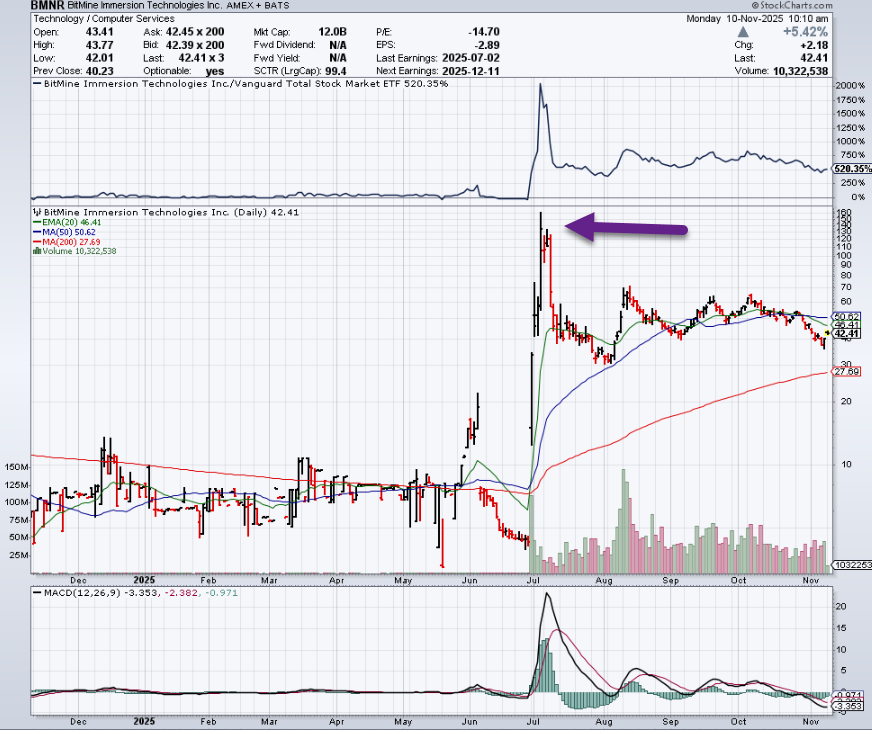Screen dimensions: 872x734
Task: Click the MA(200) red legend marker
Action: [x=36, y=242]
